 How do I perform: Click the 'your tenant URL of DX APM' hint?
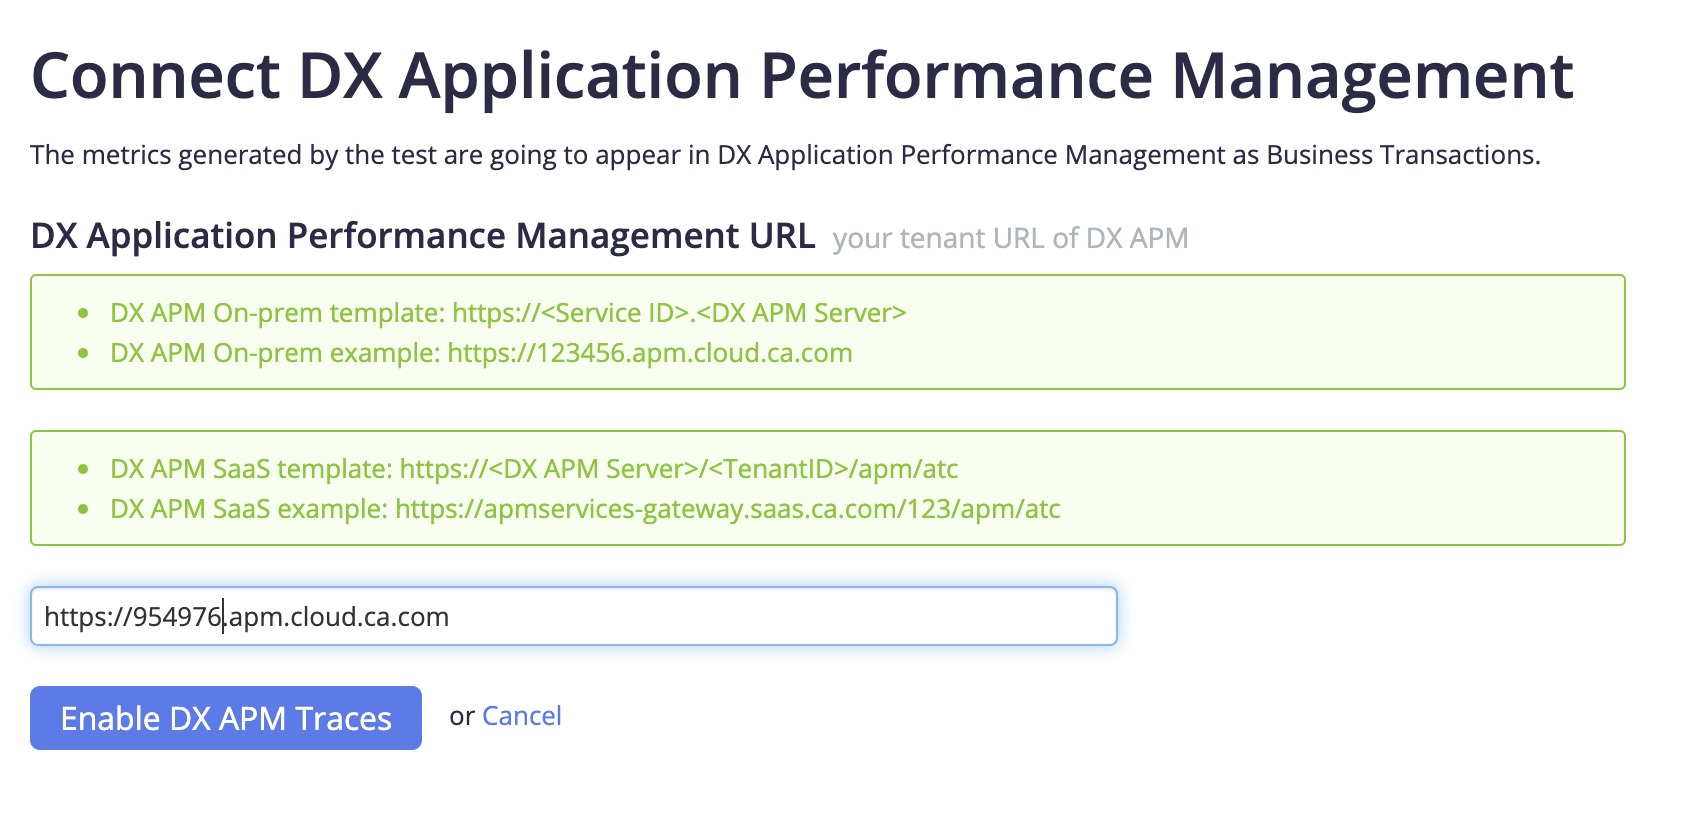pos(1010,238)
